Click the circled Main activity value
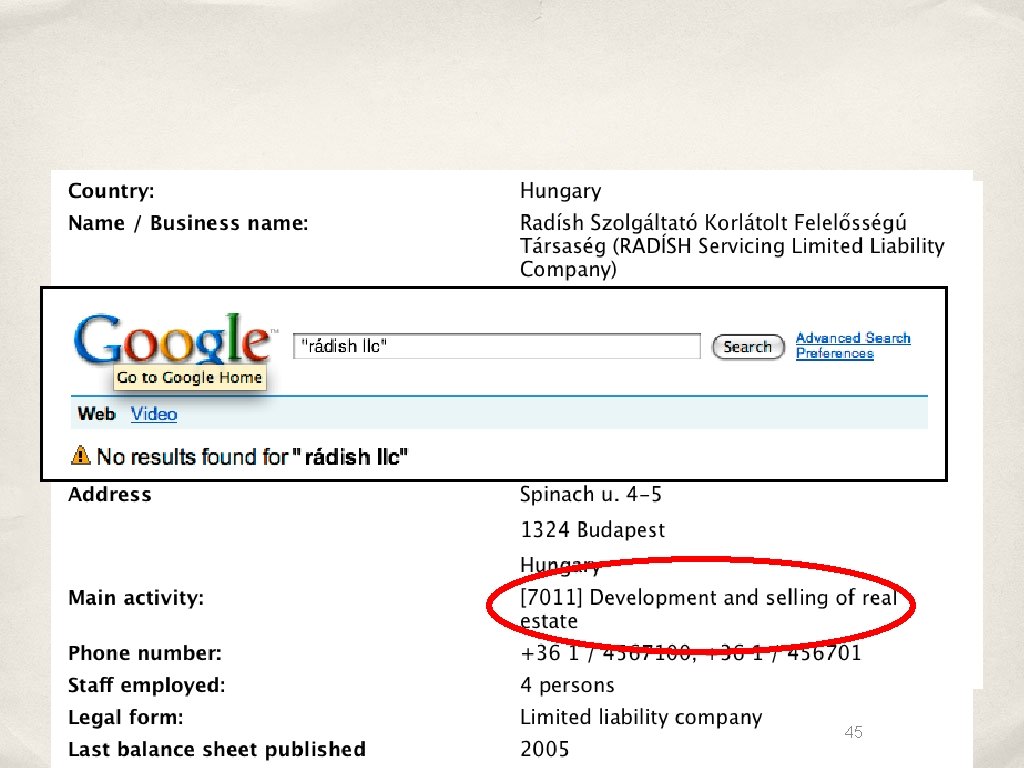1024x768 pixels. [709, 609]
